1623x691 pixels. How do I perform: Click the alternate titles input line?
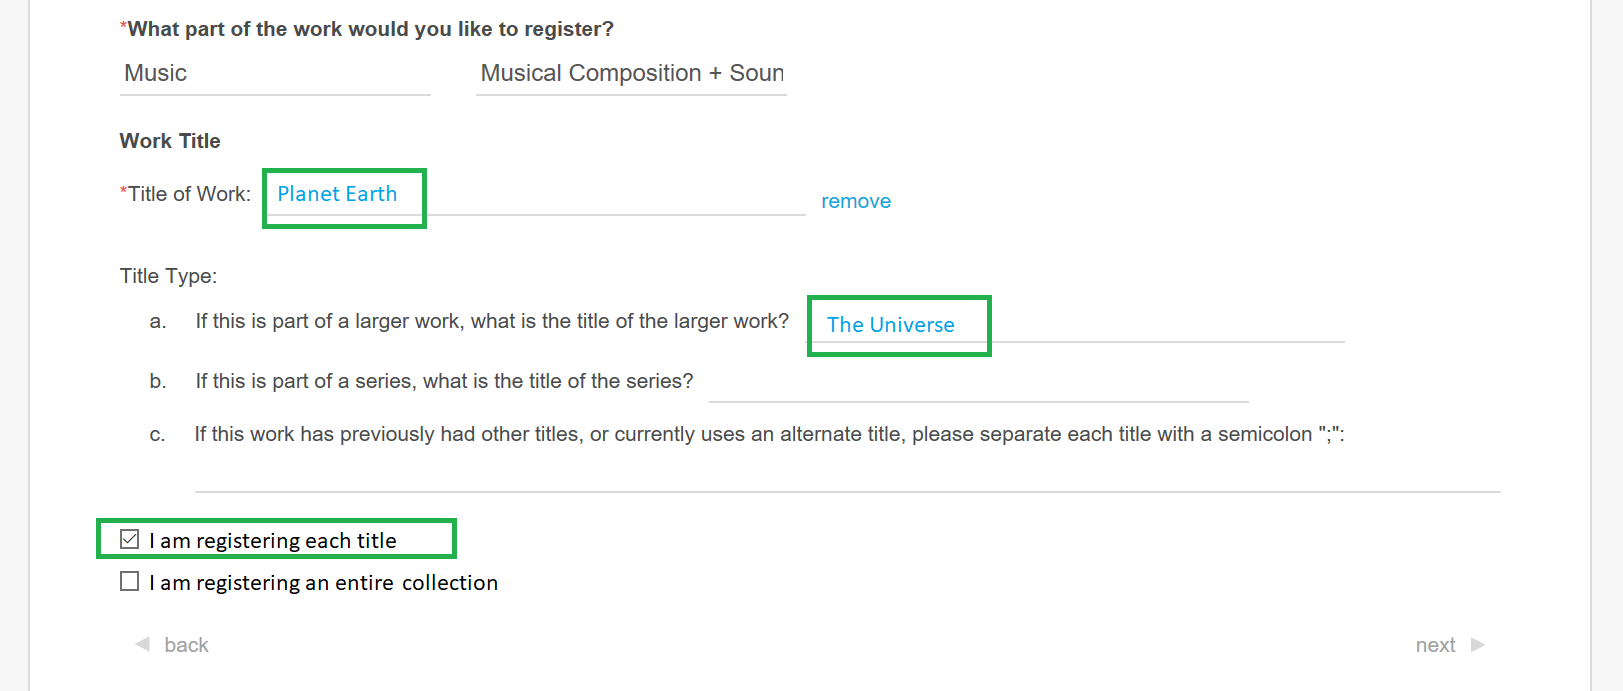pyautogui.click(x=847, y=476)
